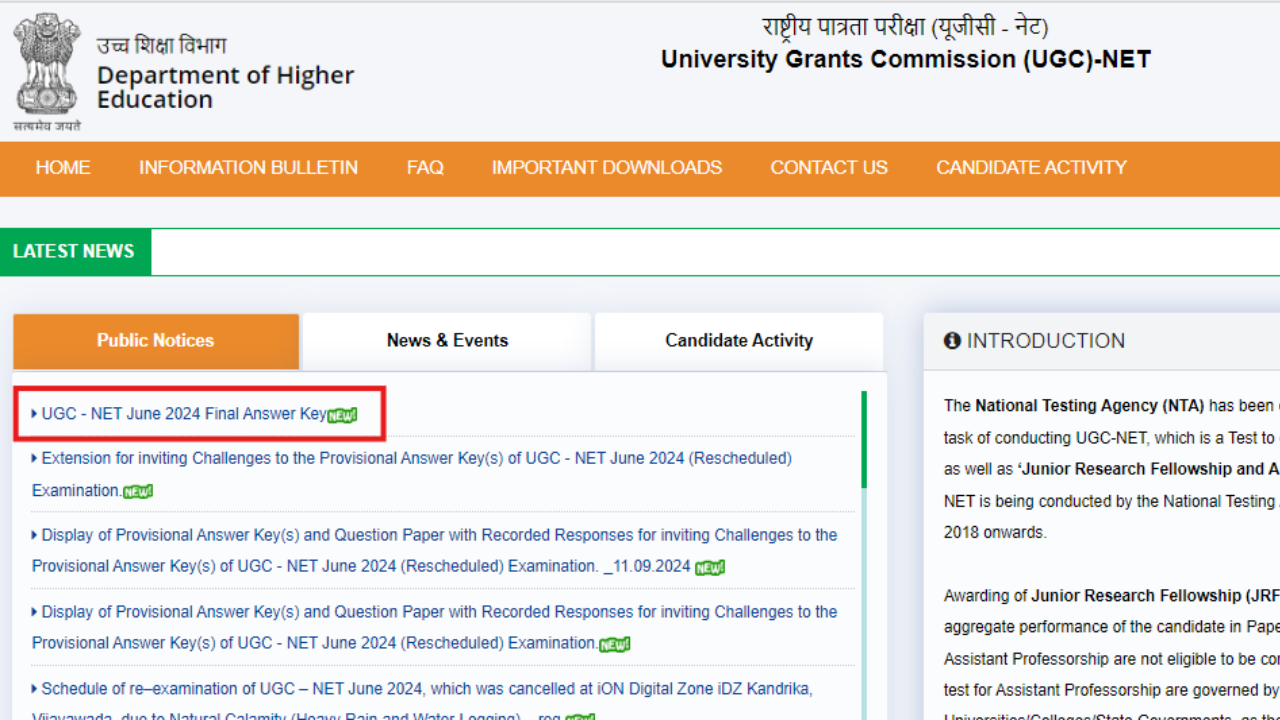Switch to the Candidate Activity tab
Image resolution: width=1280 pixels, height=720 pixels.
739,340
